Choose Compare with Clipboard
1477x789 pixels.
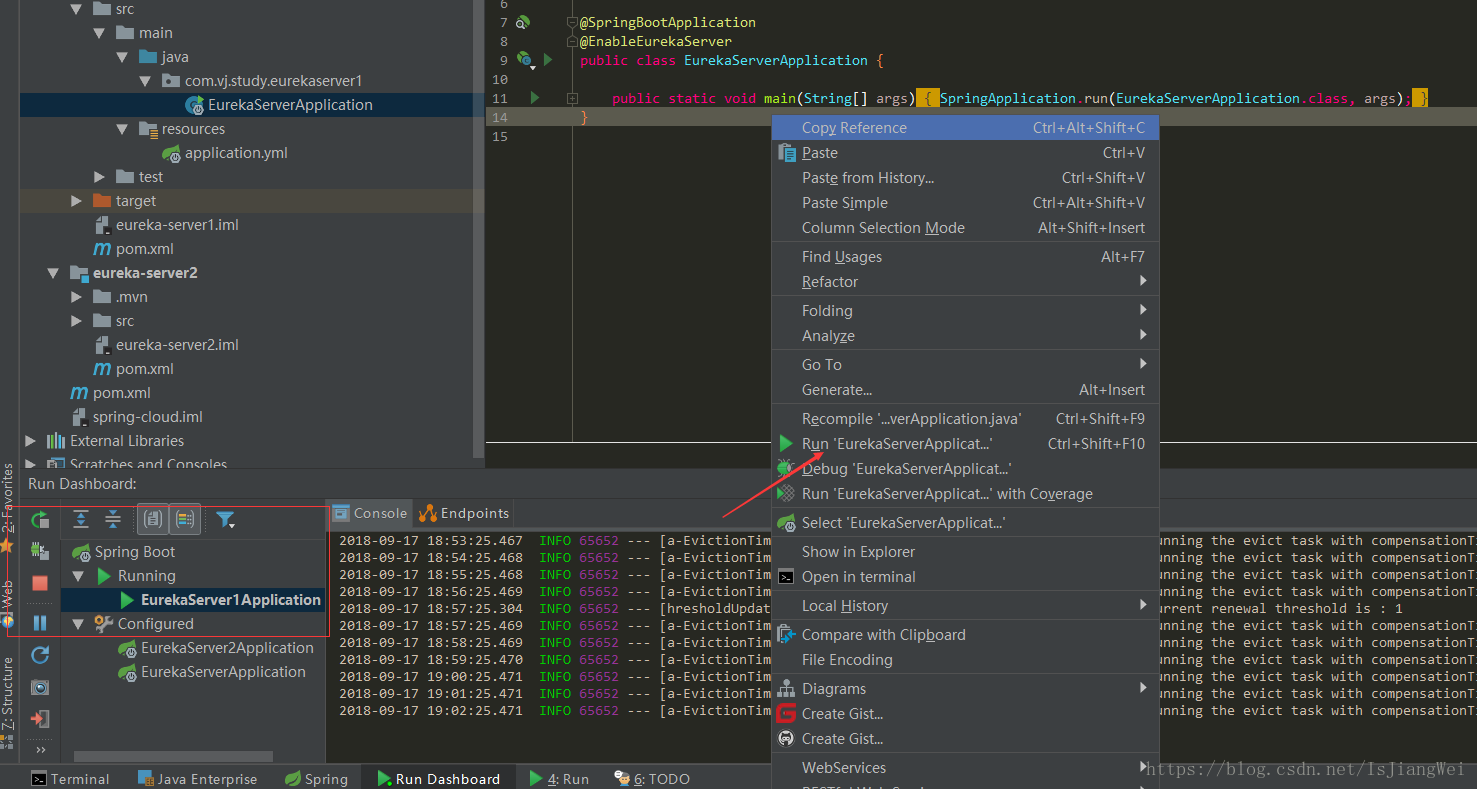966,635
